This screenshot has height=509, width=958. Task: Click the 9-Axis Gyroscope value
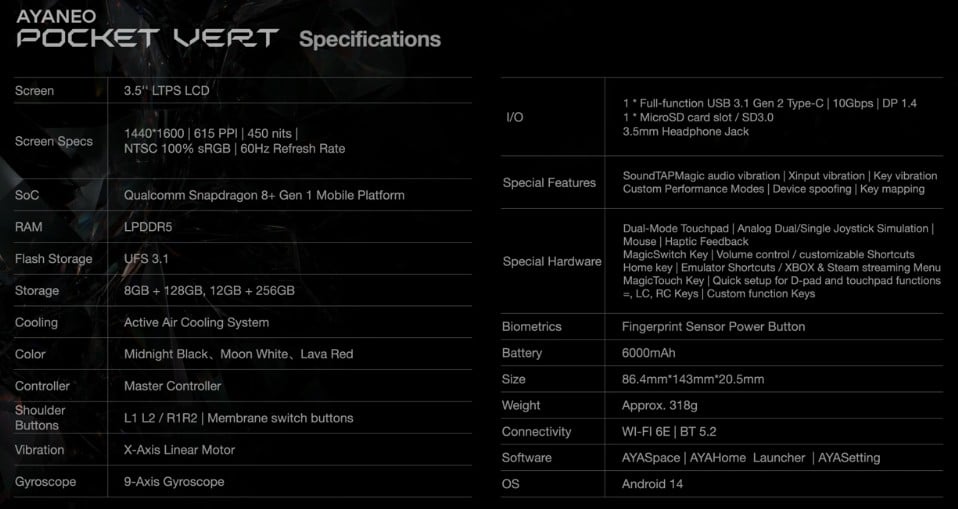click(174, 482)
